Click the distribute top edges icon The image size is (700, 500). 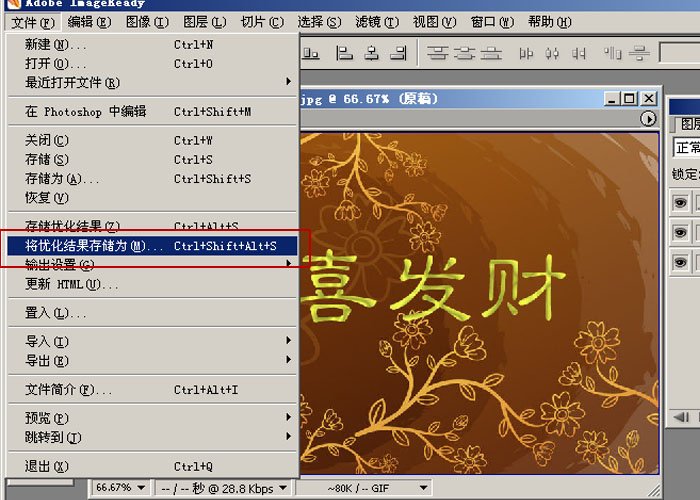437,54
